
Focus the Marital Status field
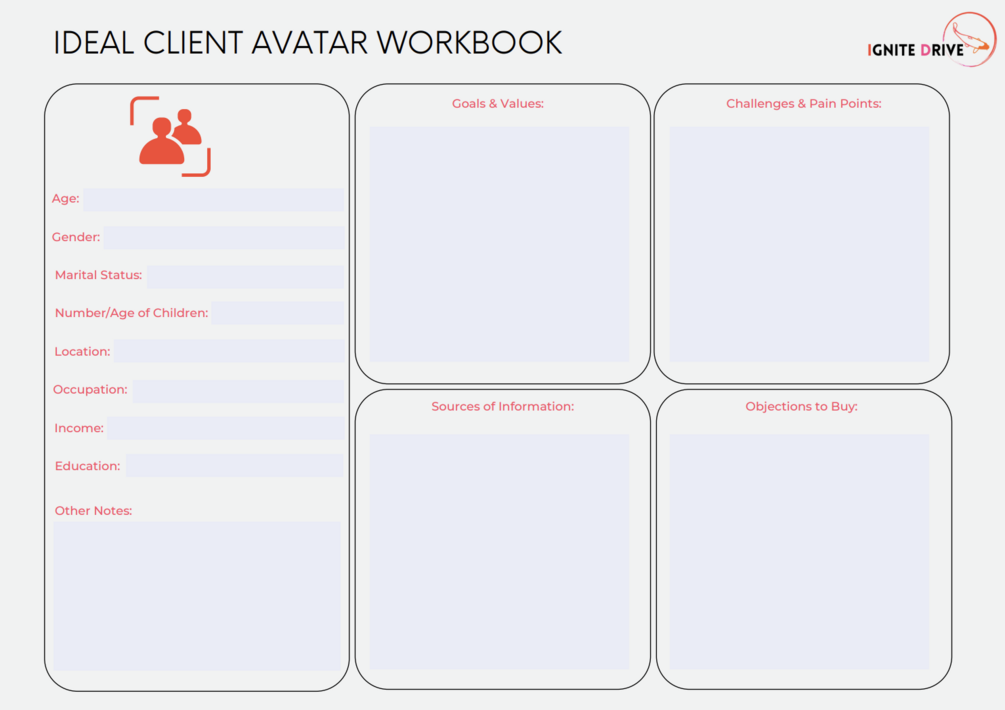click(245, 276)
